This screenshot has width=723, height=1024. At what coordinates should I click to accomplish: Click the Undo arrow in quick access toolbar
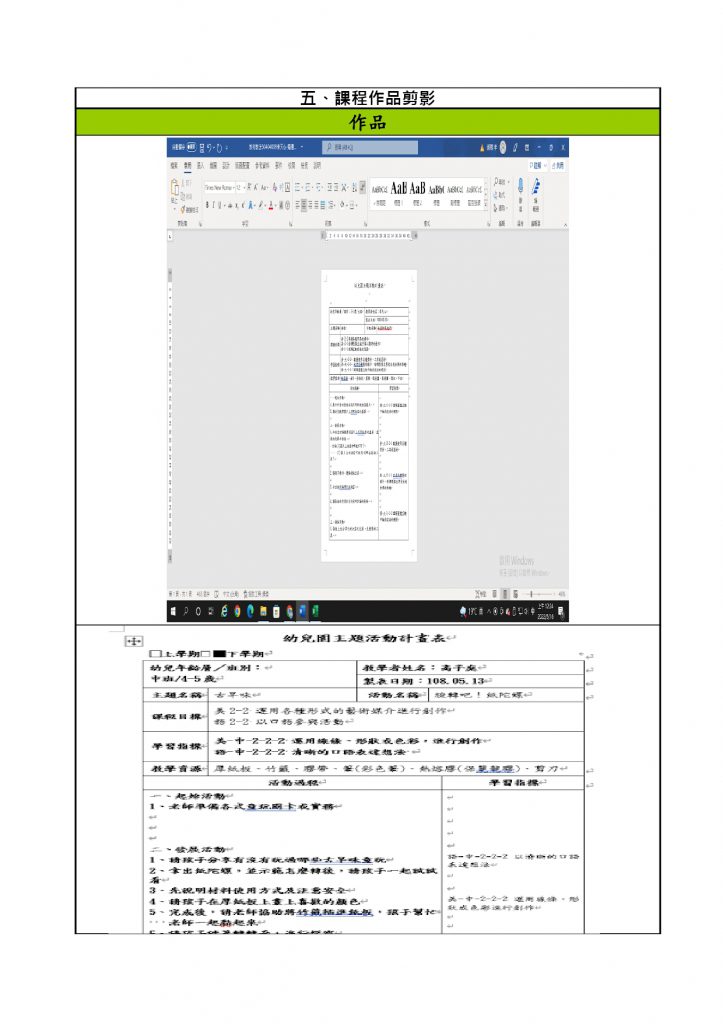click(x=210, y=148)
